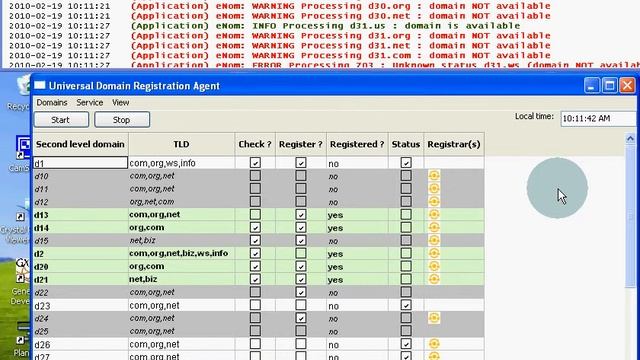Sort by Second level domain column header

(x=80, y=144)
